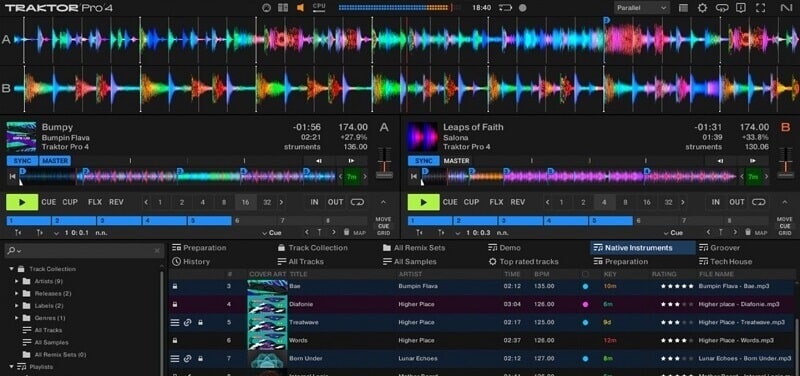Screen dimensions: 800x376
Task: Toggle MASTER on Deck A
Action: [55, 161]
